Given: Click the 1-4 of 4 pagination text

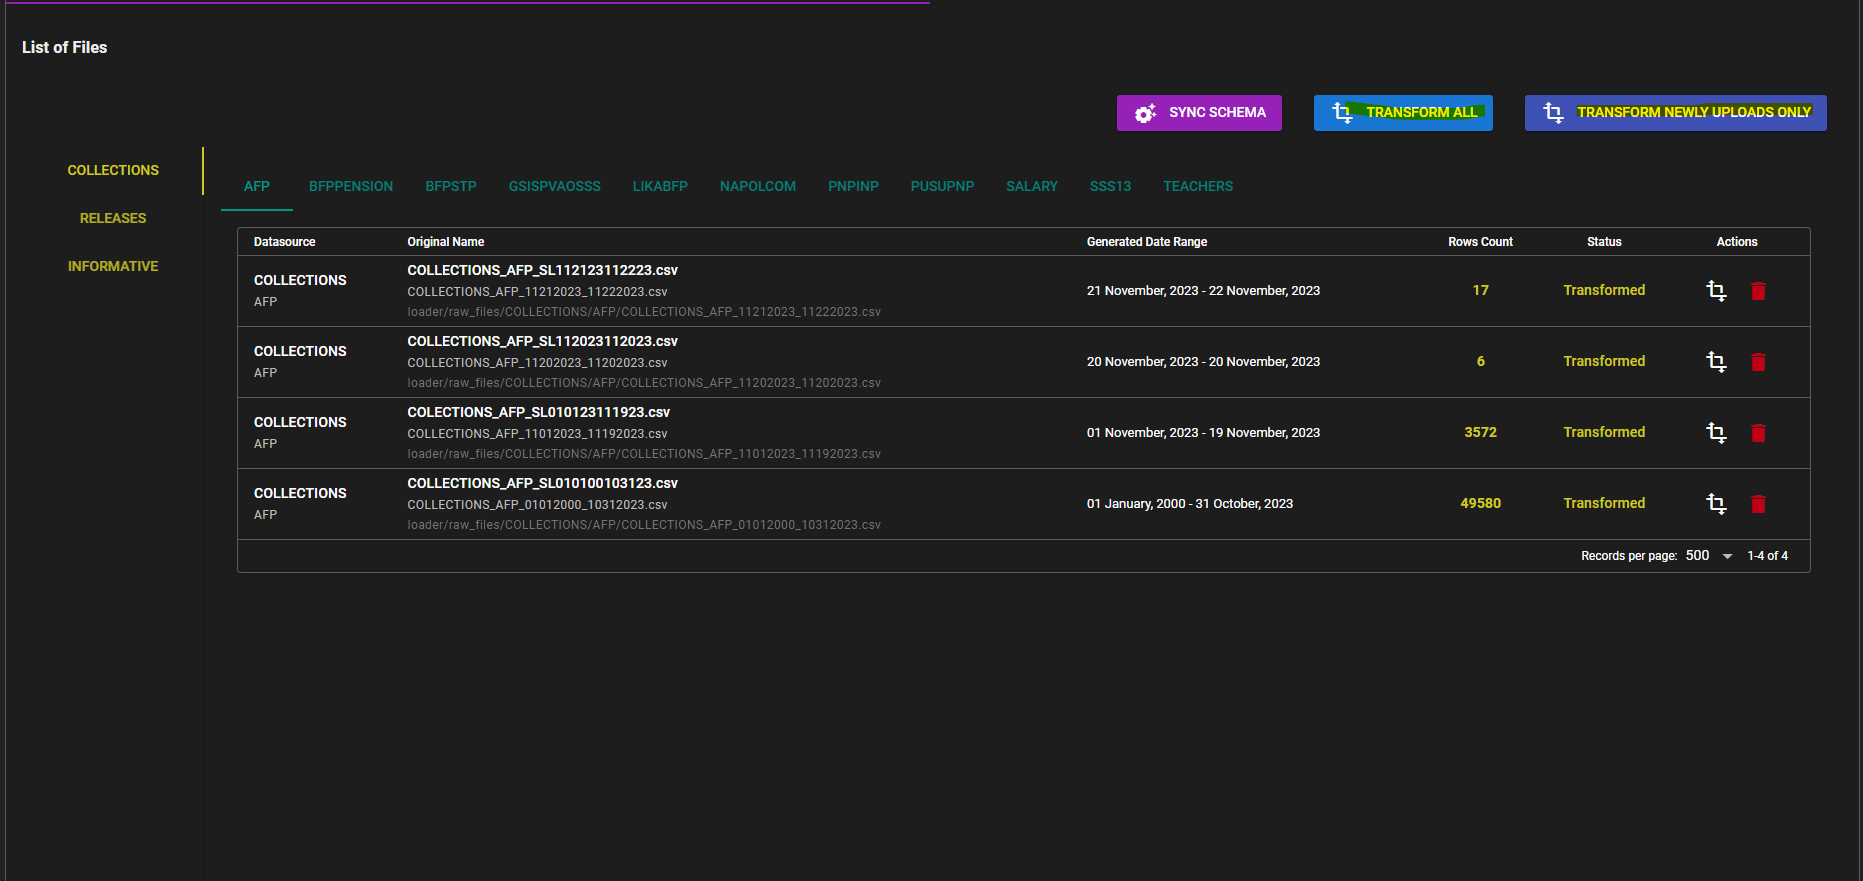Looking at the screenshot, I should point(1767,556).
